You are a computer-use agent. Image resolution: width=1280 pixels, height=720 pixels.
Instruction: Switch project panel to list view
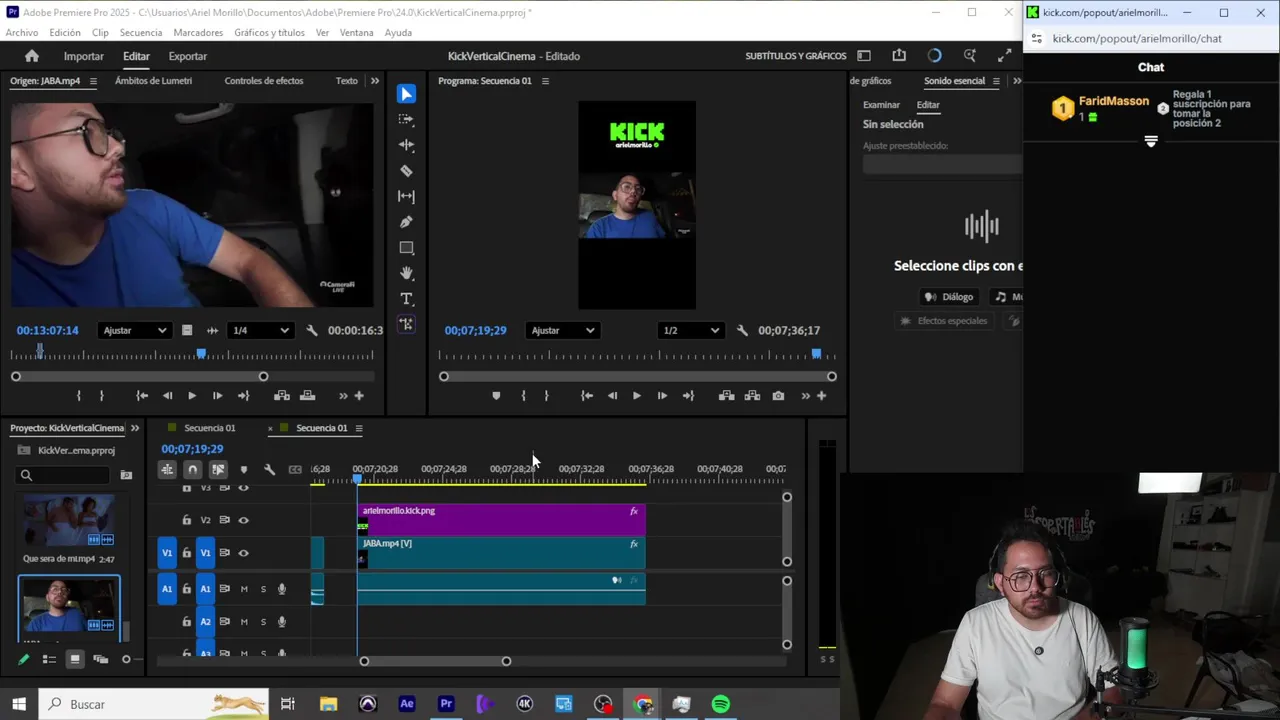(49, 659)
